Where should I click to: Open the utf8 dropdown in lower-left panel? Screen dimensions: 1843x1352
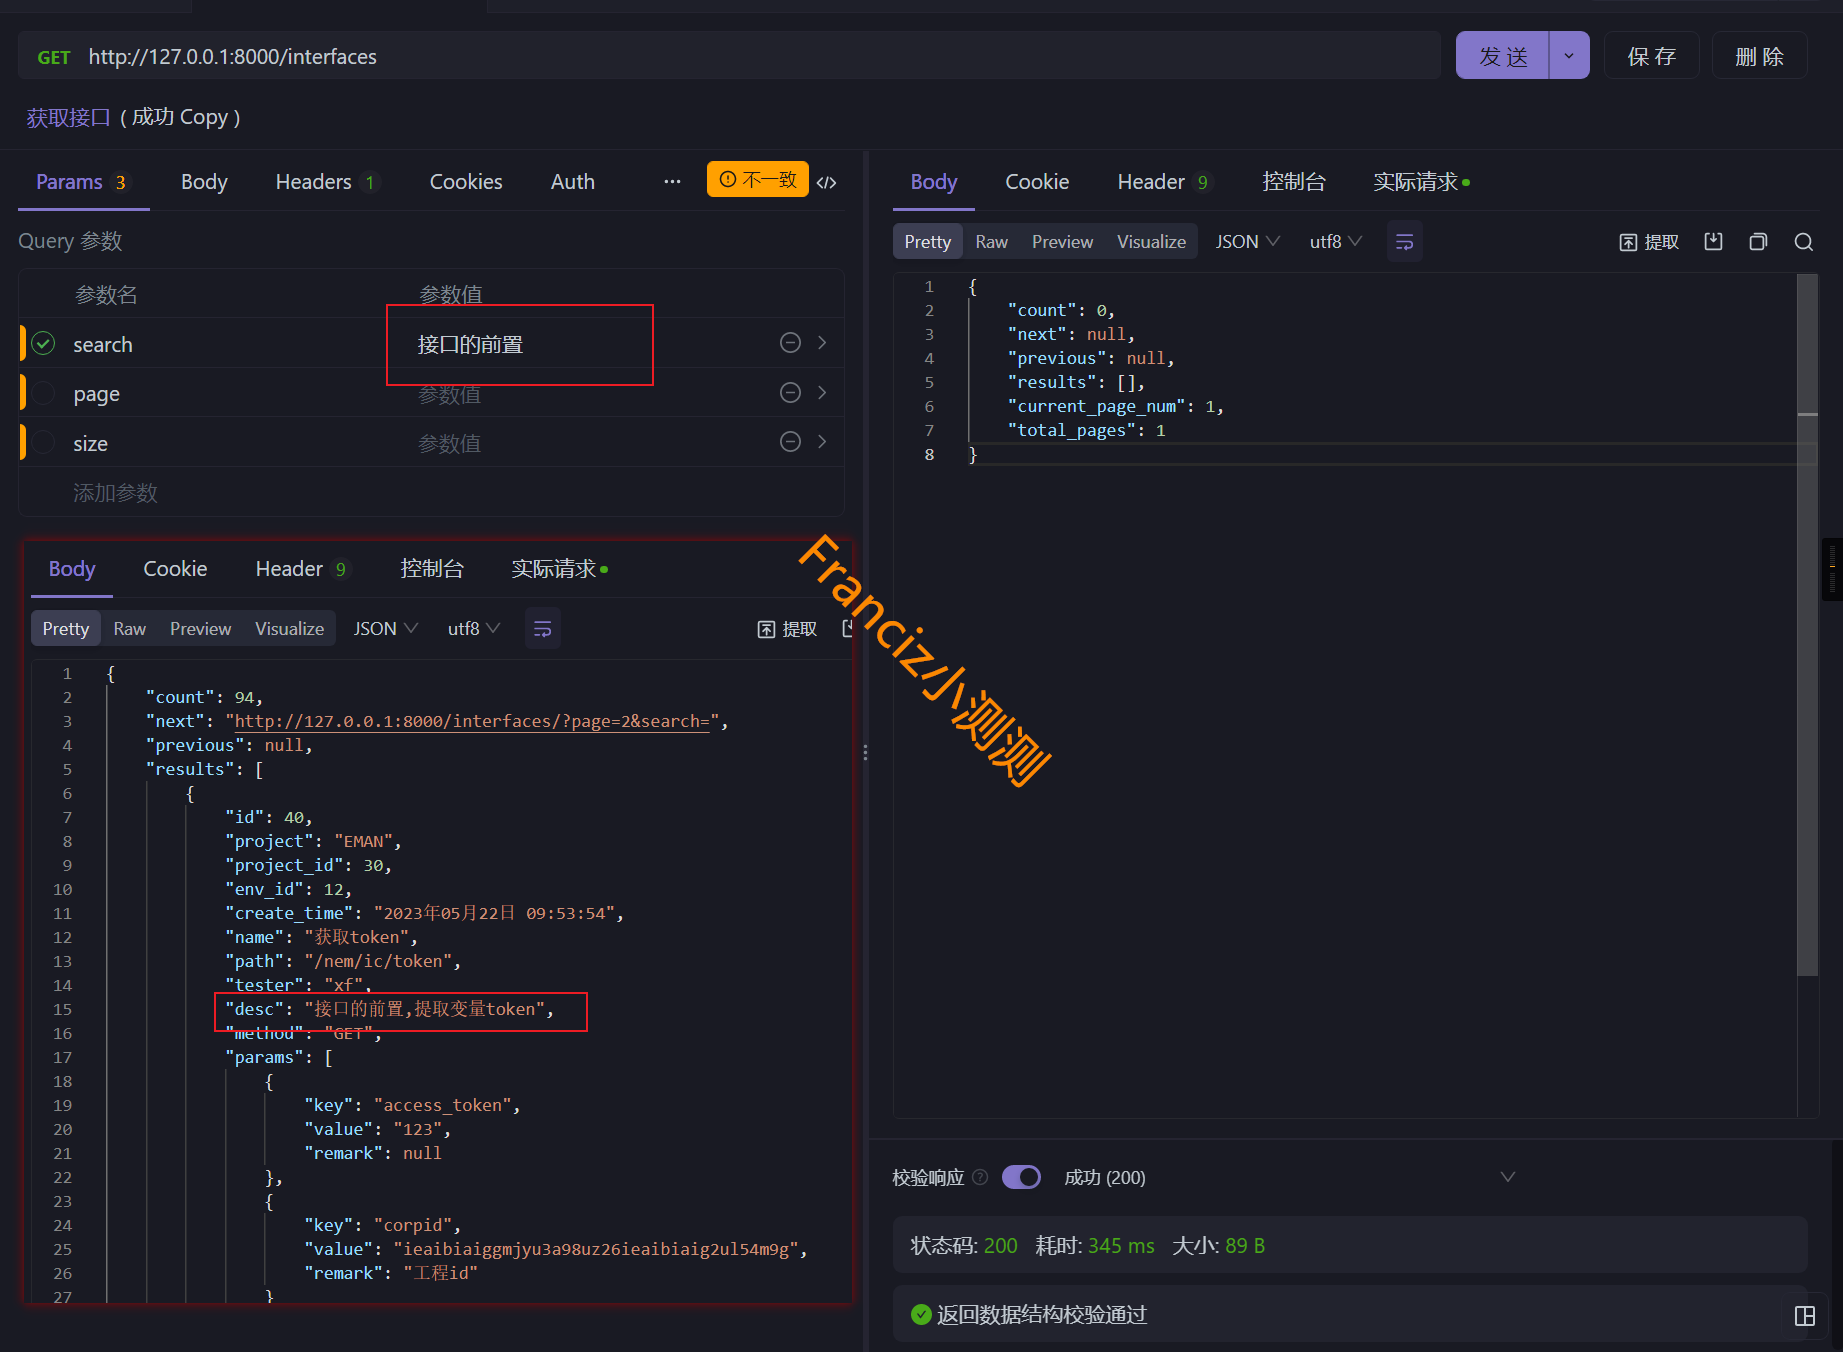[473, 629]
